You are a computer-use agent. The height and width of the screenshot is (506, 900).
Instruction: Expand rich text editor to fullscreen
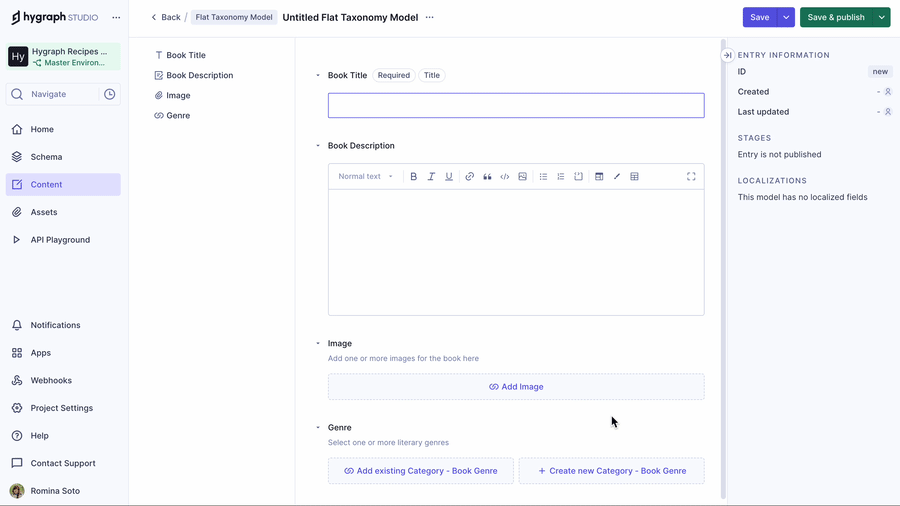(691, 177)
